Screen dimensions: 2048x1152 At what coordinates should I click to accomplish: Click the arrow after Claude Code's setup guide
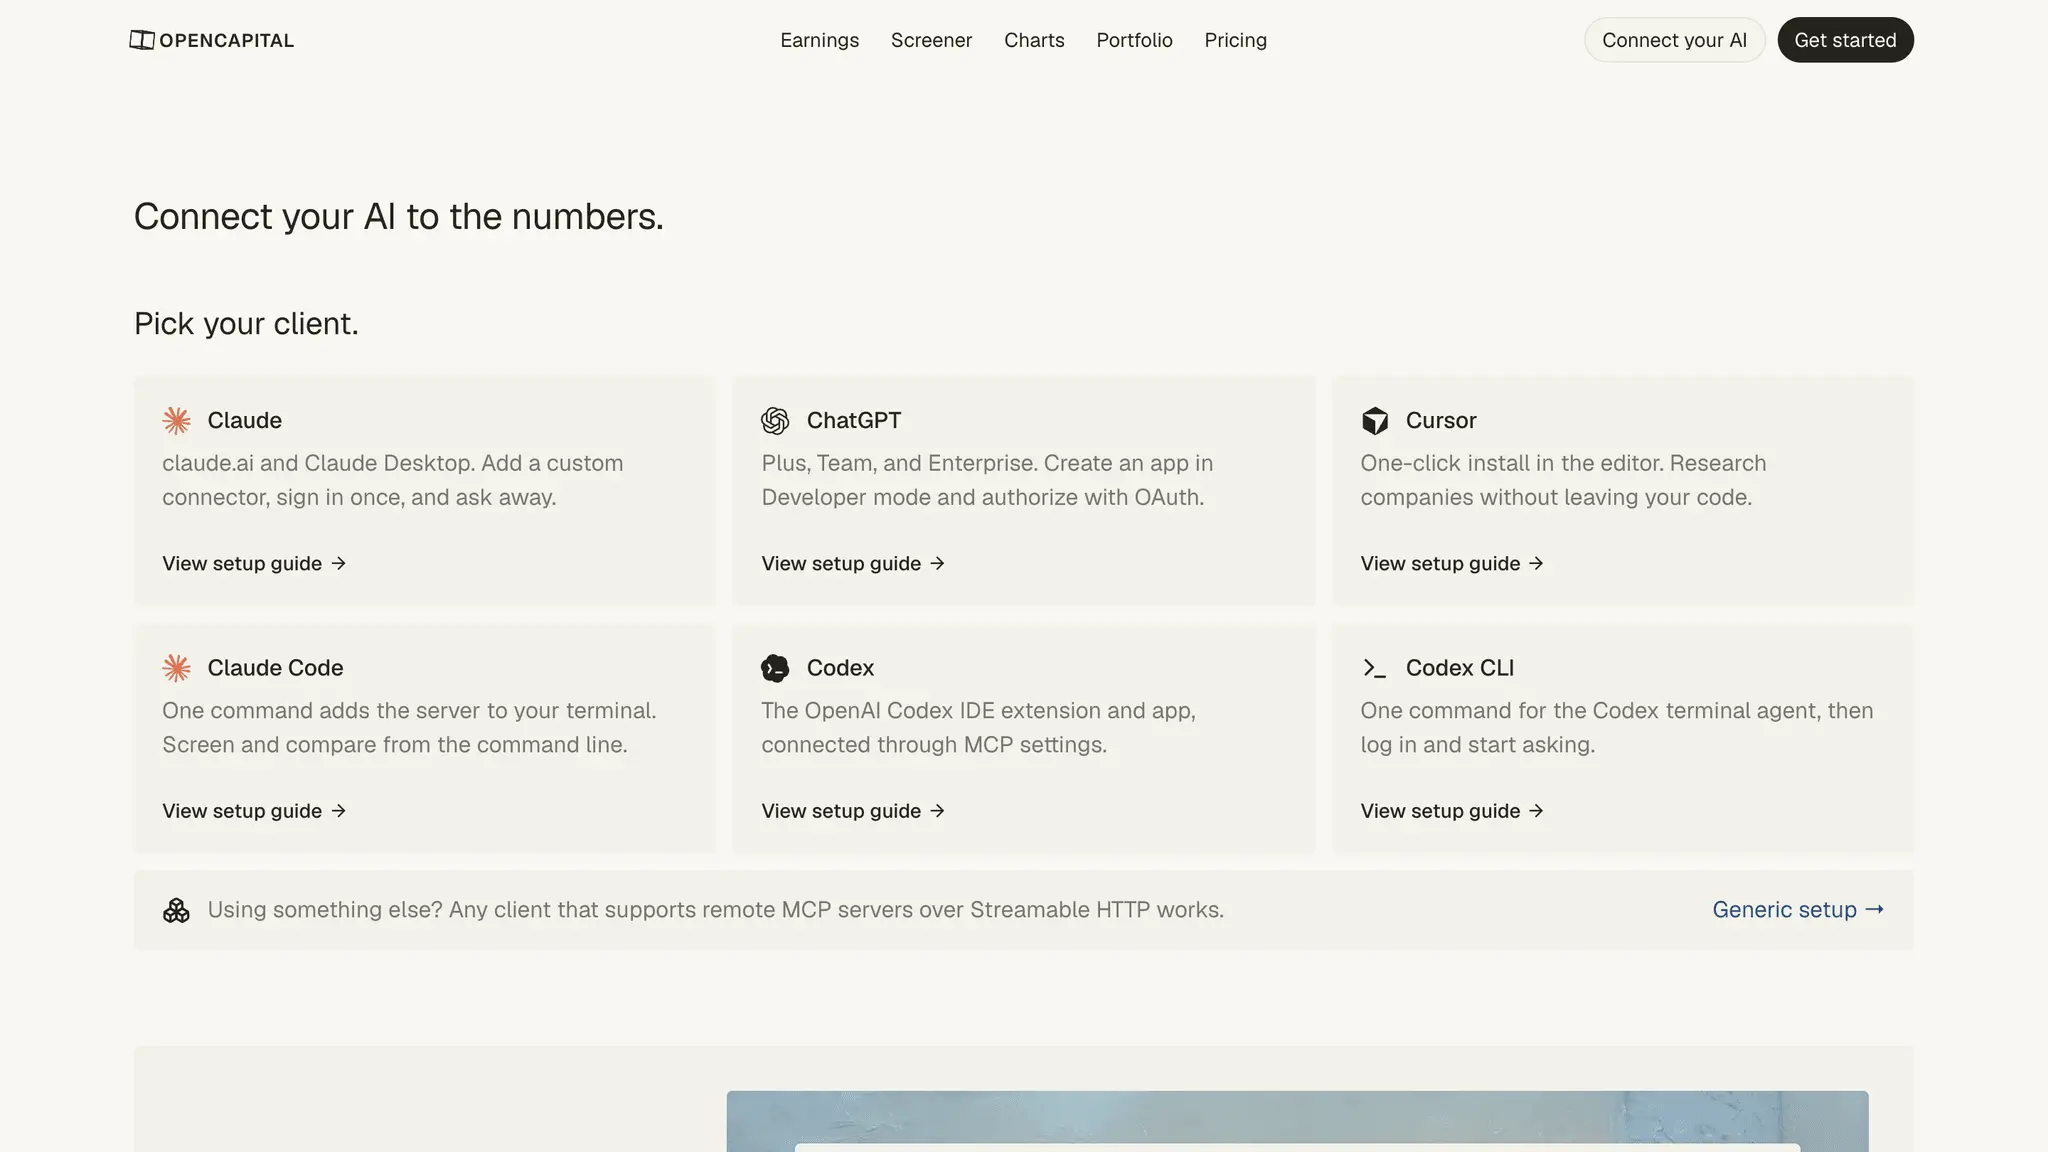click(339, 811)
